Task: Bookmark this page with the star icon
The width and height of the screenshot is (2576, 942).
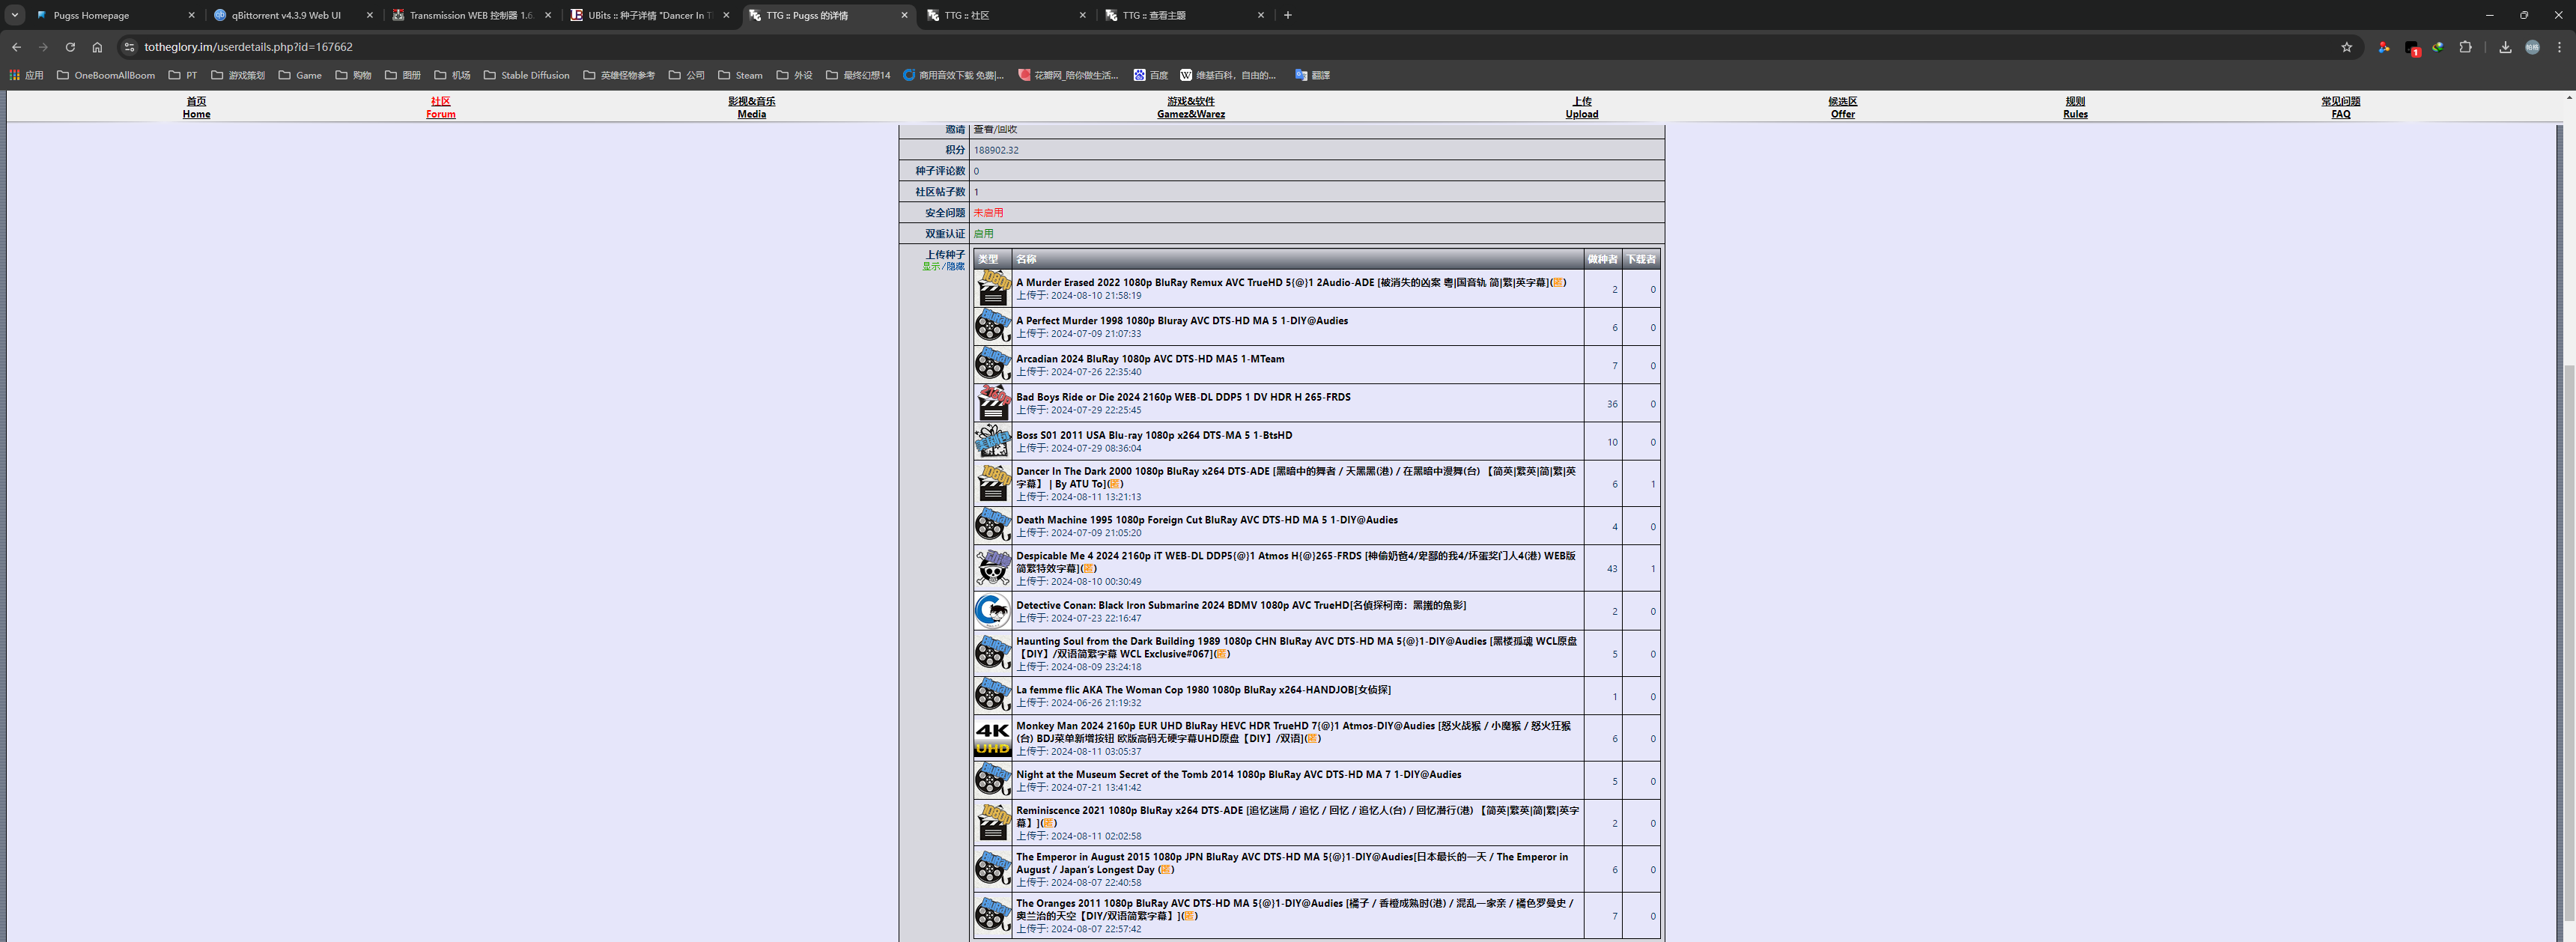Action: pos(2346,47)
